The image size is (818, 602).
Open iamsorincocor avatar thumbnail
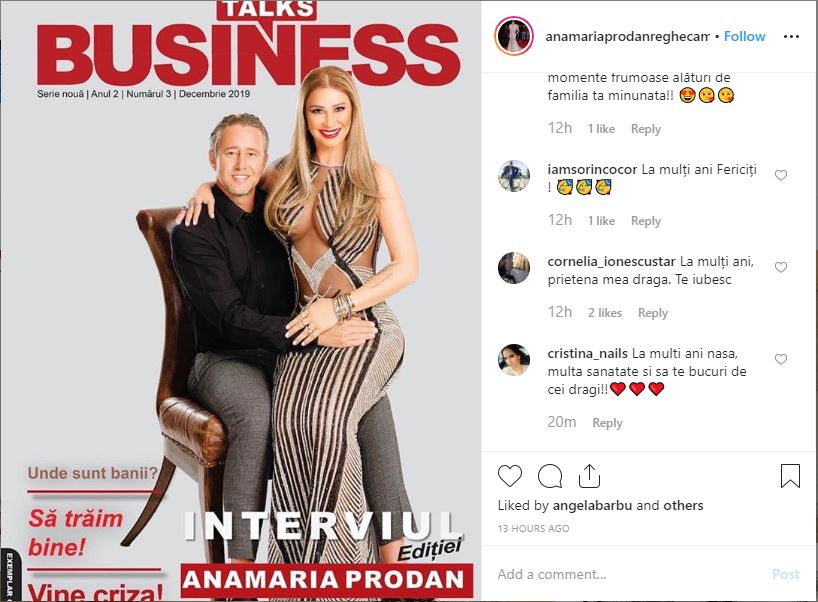point(514,176)
